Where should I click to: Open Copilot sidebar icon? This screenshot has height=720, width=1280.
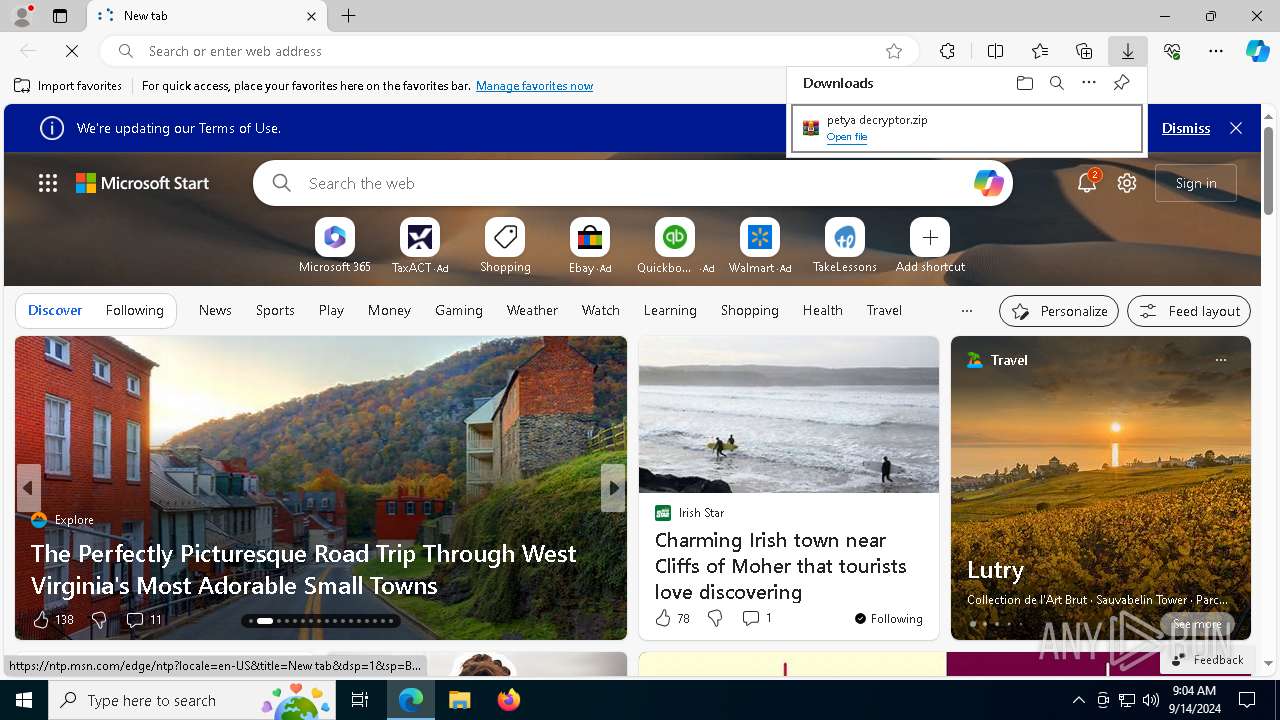[1257, 51]
